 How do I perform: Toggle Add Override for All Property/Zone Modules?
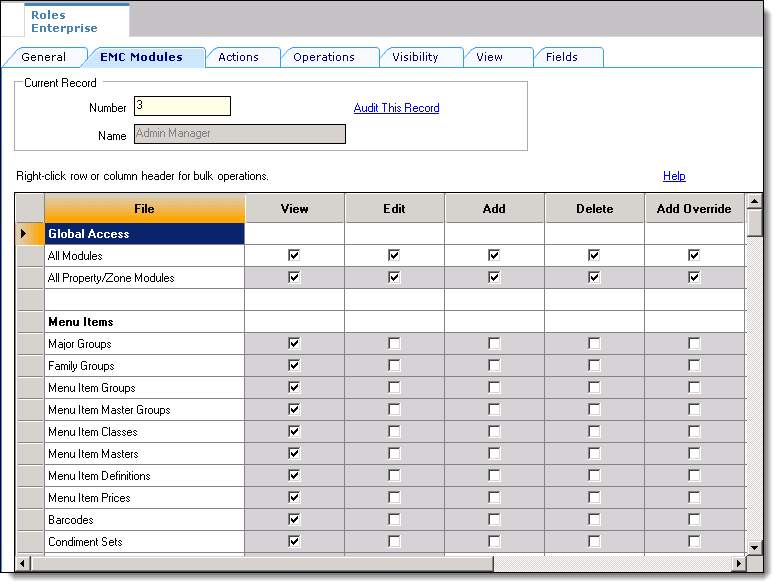point(694,278)
